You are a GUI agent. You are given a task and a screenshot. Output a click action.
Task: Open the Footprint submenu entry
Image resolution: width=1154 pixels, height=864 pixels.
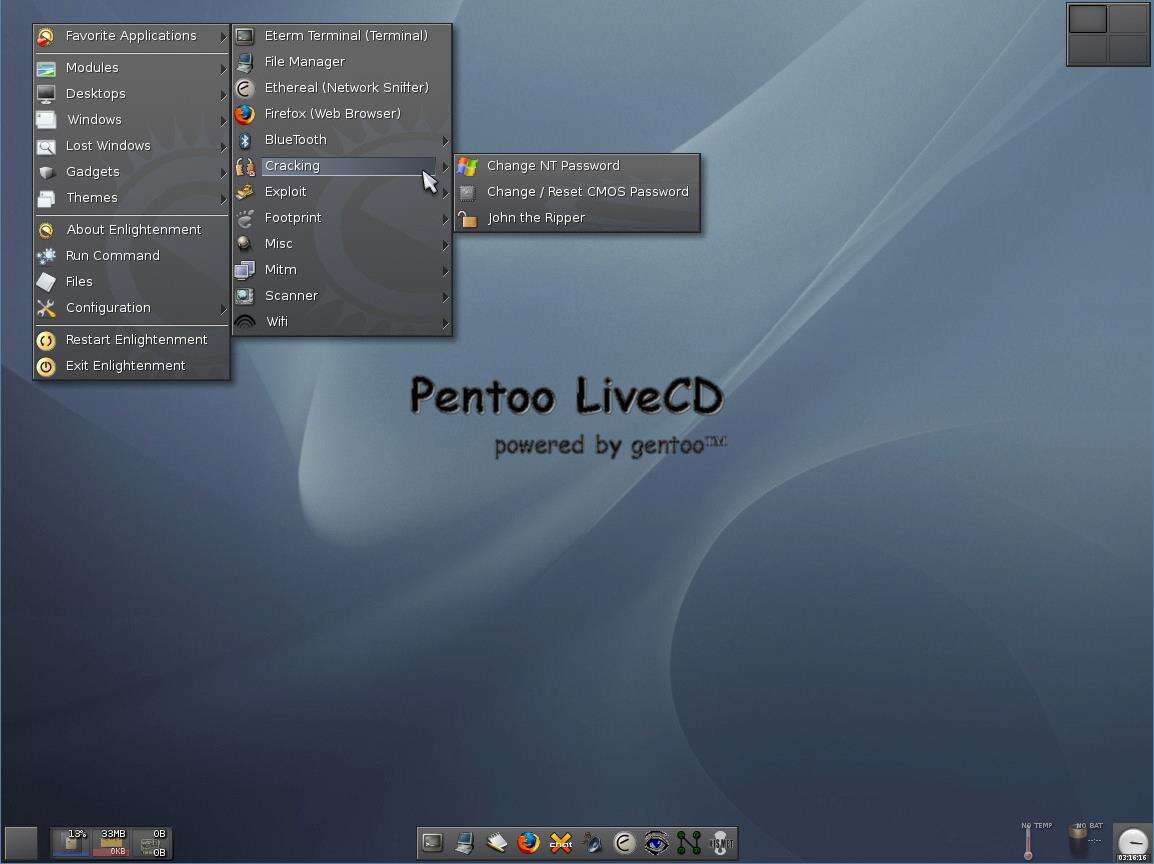pyautogui.click(x=342, y=218)
